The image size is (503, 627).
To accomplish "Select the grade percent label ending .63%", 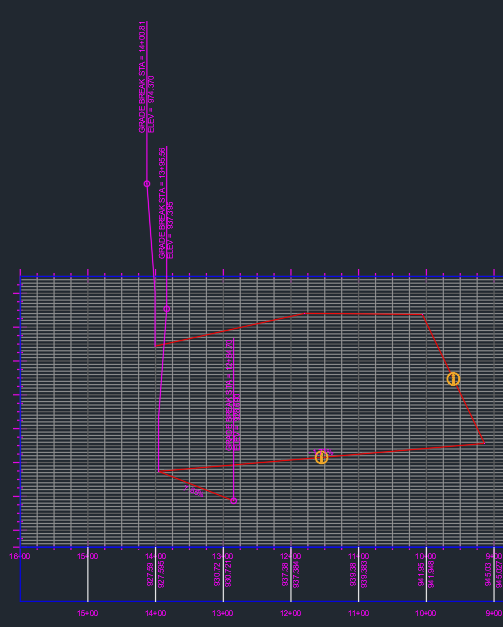I will 194,491.
